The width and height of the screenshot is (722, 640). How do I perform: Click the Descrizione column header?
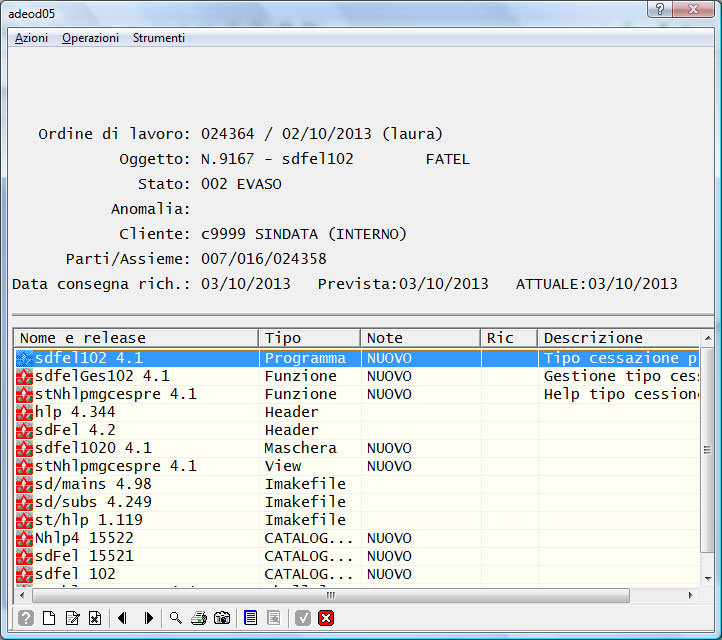tap(618, 338)
